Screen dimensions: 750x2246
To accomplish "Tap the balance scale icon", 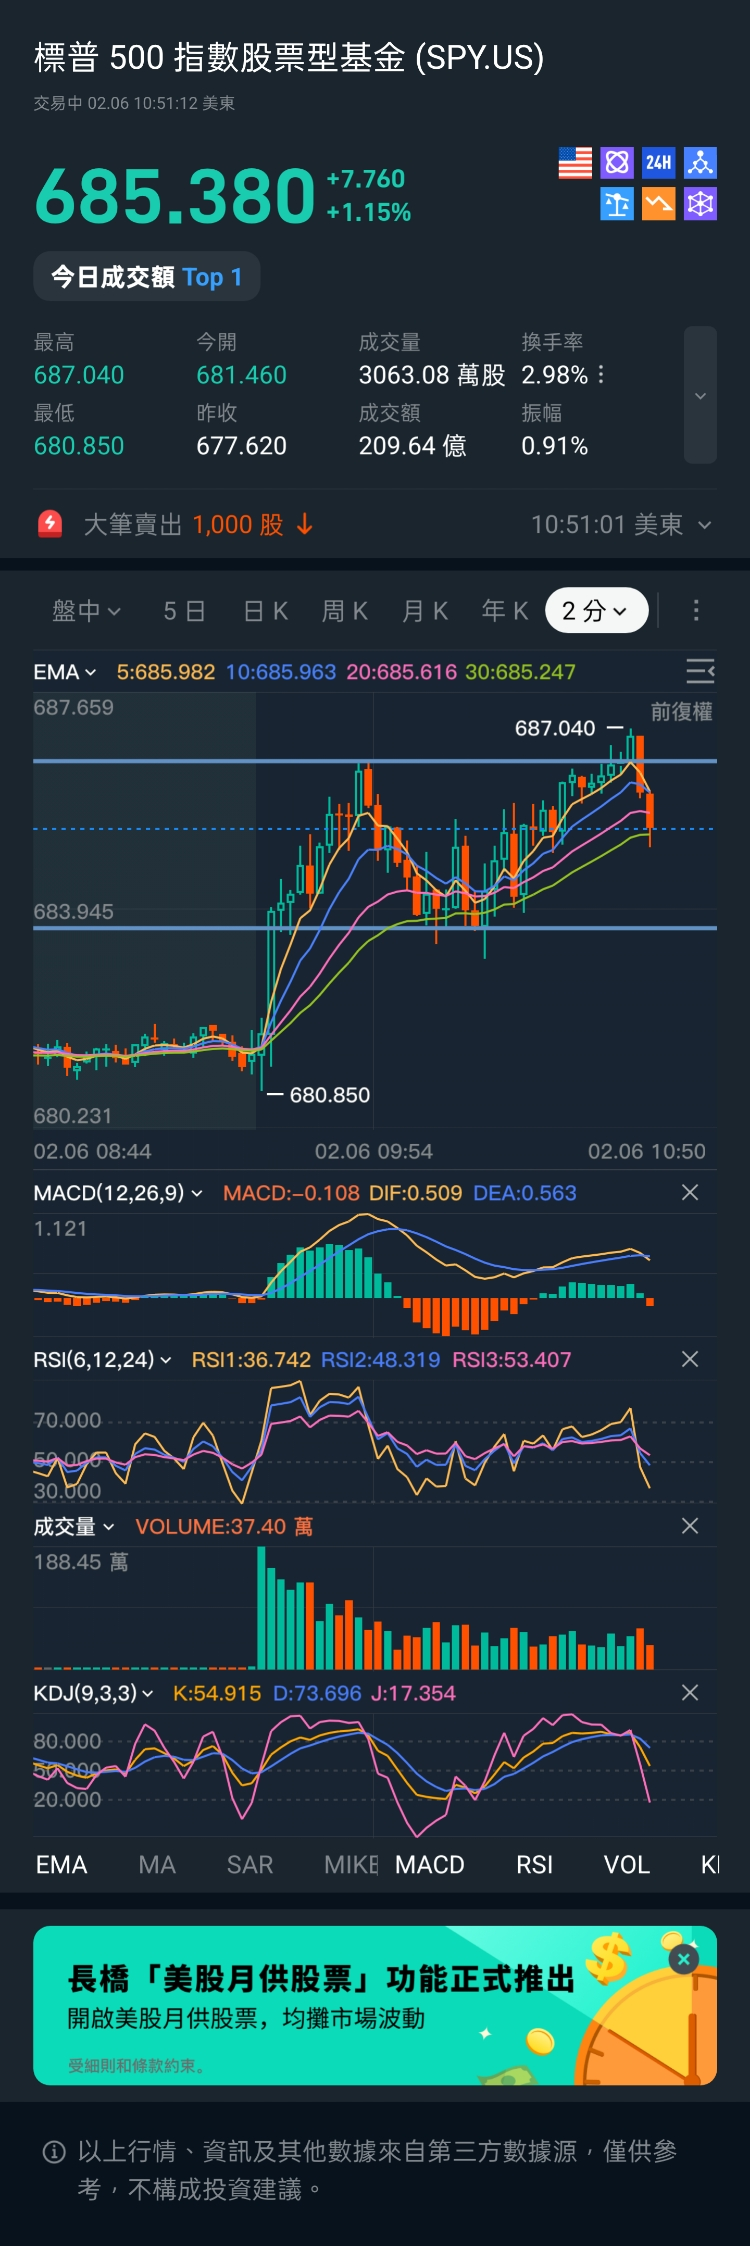I will 617,204.
